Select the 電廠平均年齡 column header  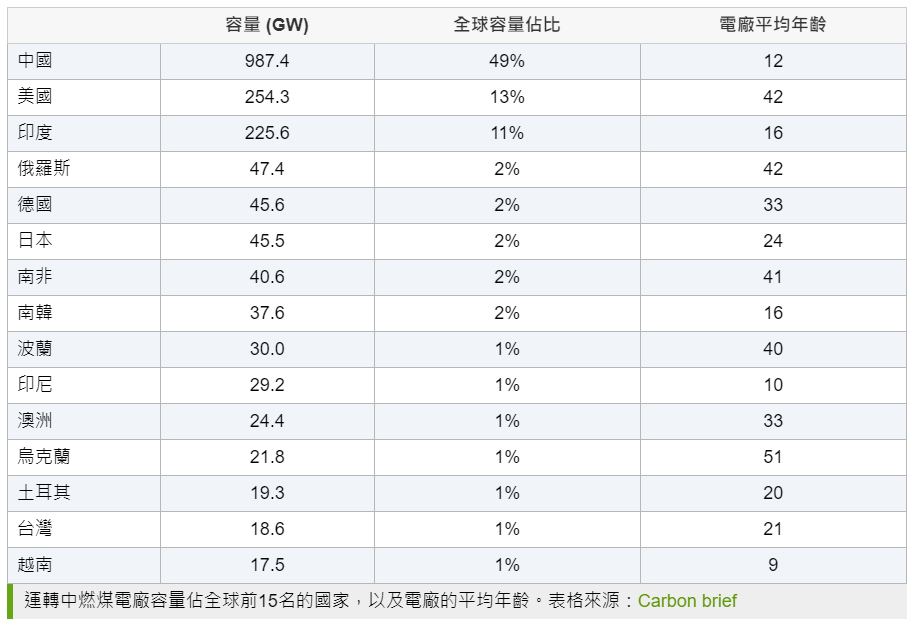(x=773, y=25)
